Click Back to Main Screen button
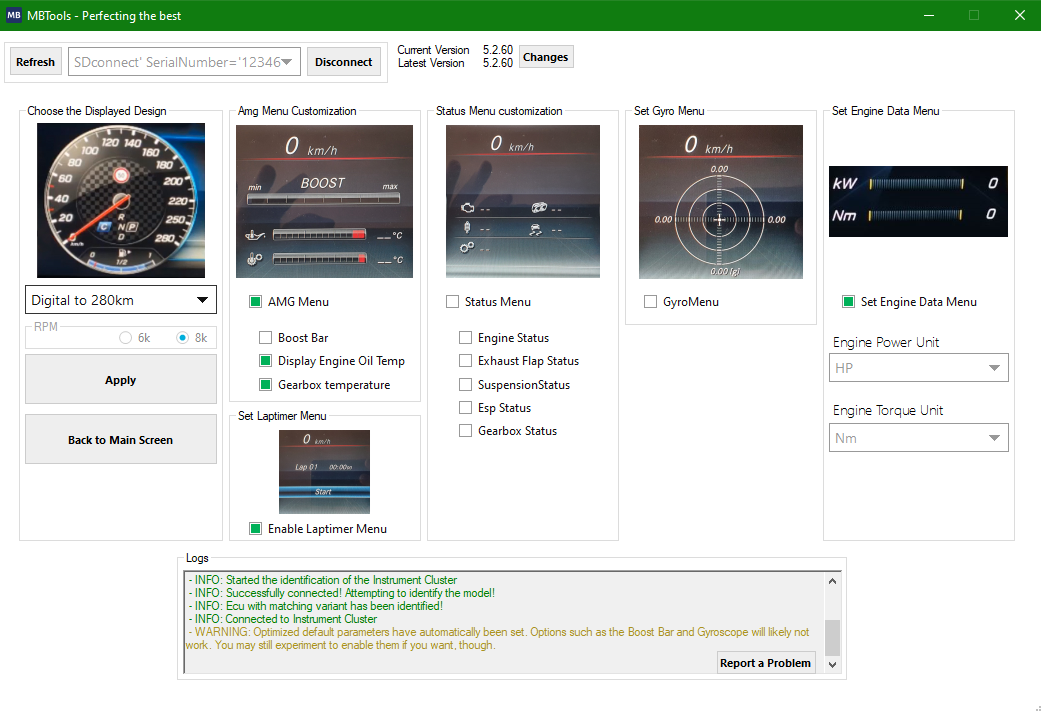The height and width of the screenshot is (711, 1041). coord(121,439)
